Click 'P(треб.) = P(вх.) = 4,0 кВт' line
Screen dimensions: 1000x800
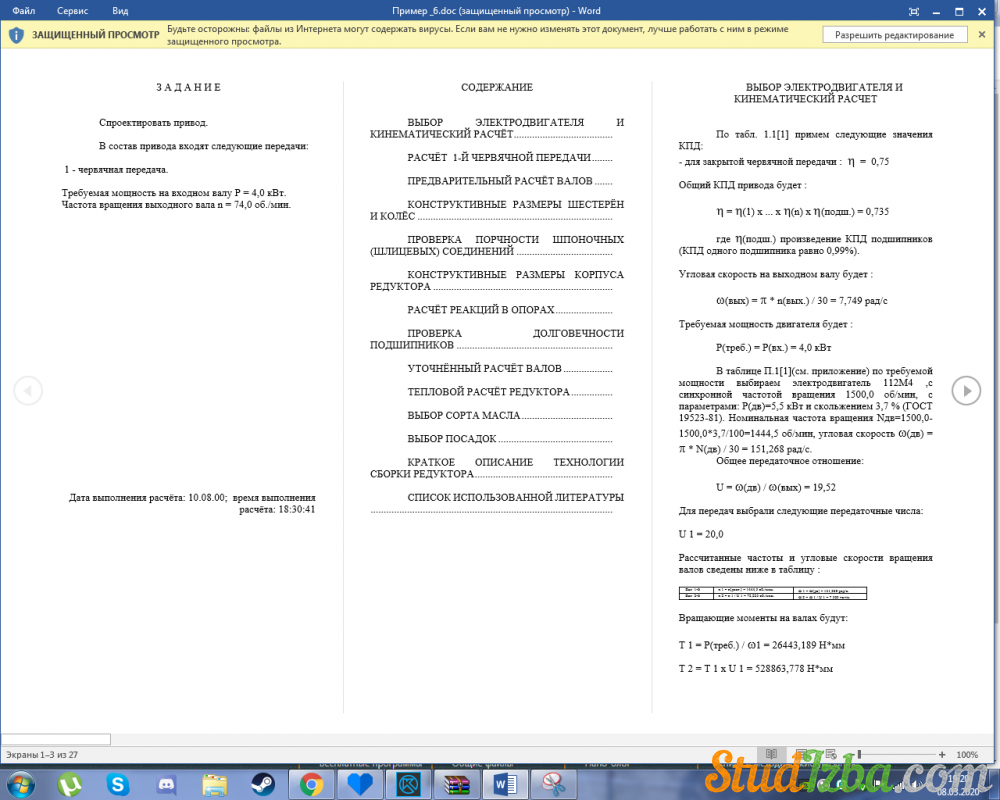tap(774, 348)
